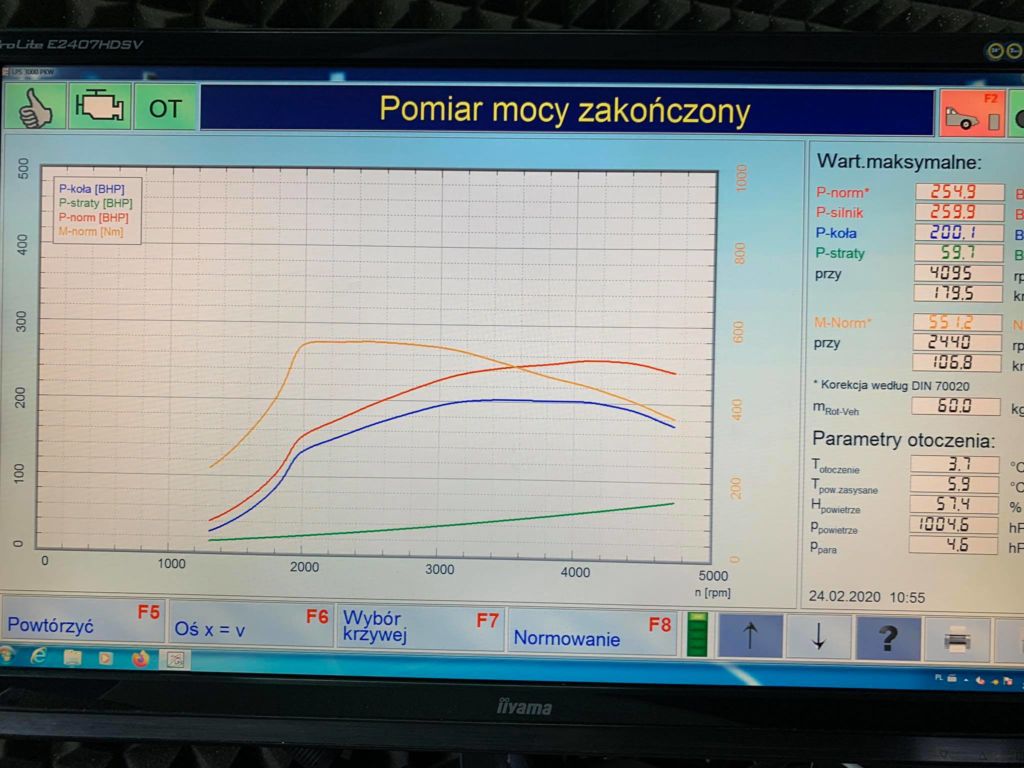
Task: Click the 2440 rpm value field
Action: pos(957,342)
